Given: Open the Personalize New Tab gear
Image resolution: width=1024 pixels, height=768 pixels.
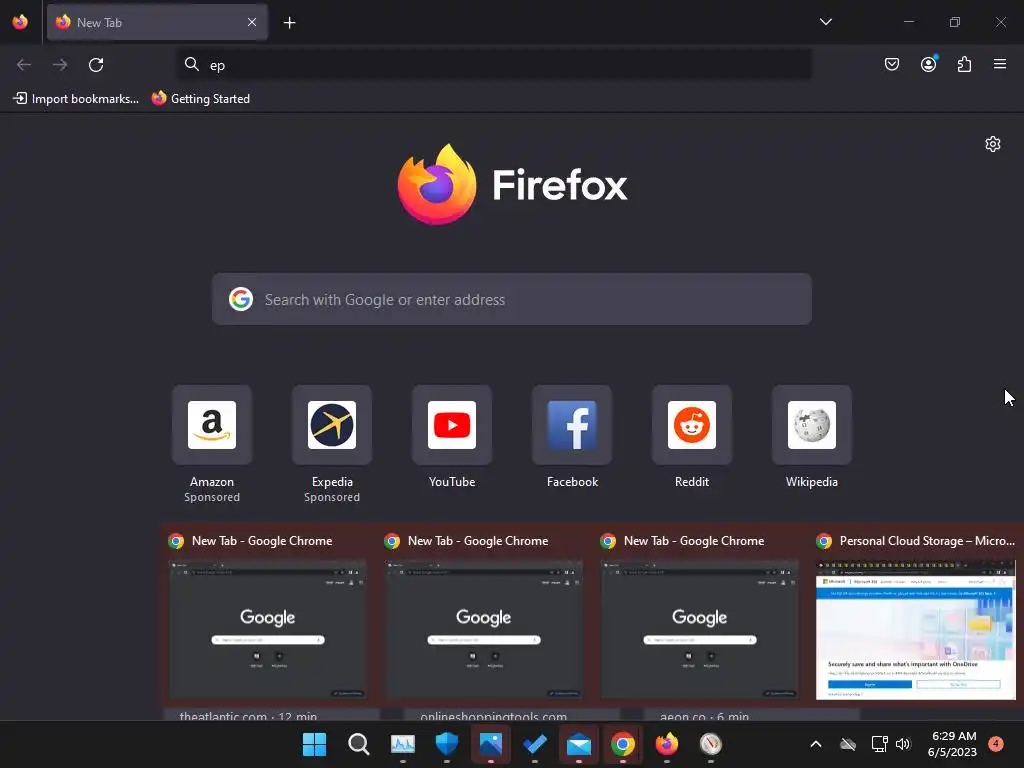Looking at the screenshot, I should coord(993,144).
